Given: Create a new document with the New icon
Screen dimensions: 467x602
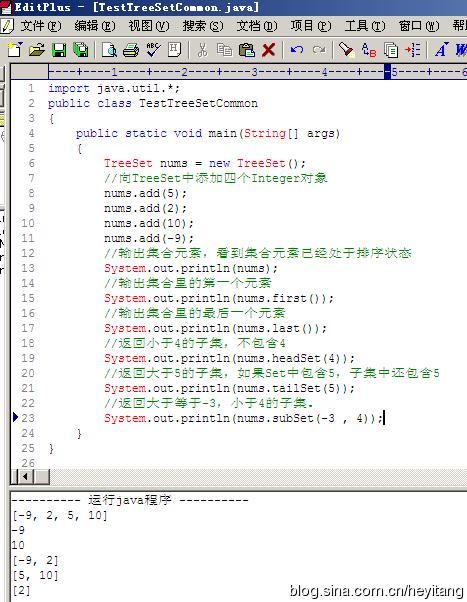Looking at the screenshot, I should pos(15,50).
